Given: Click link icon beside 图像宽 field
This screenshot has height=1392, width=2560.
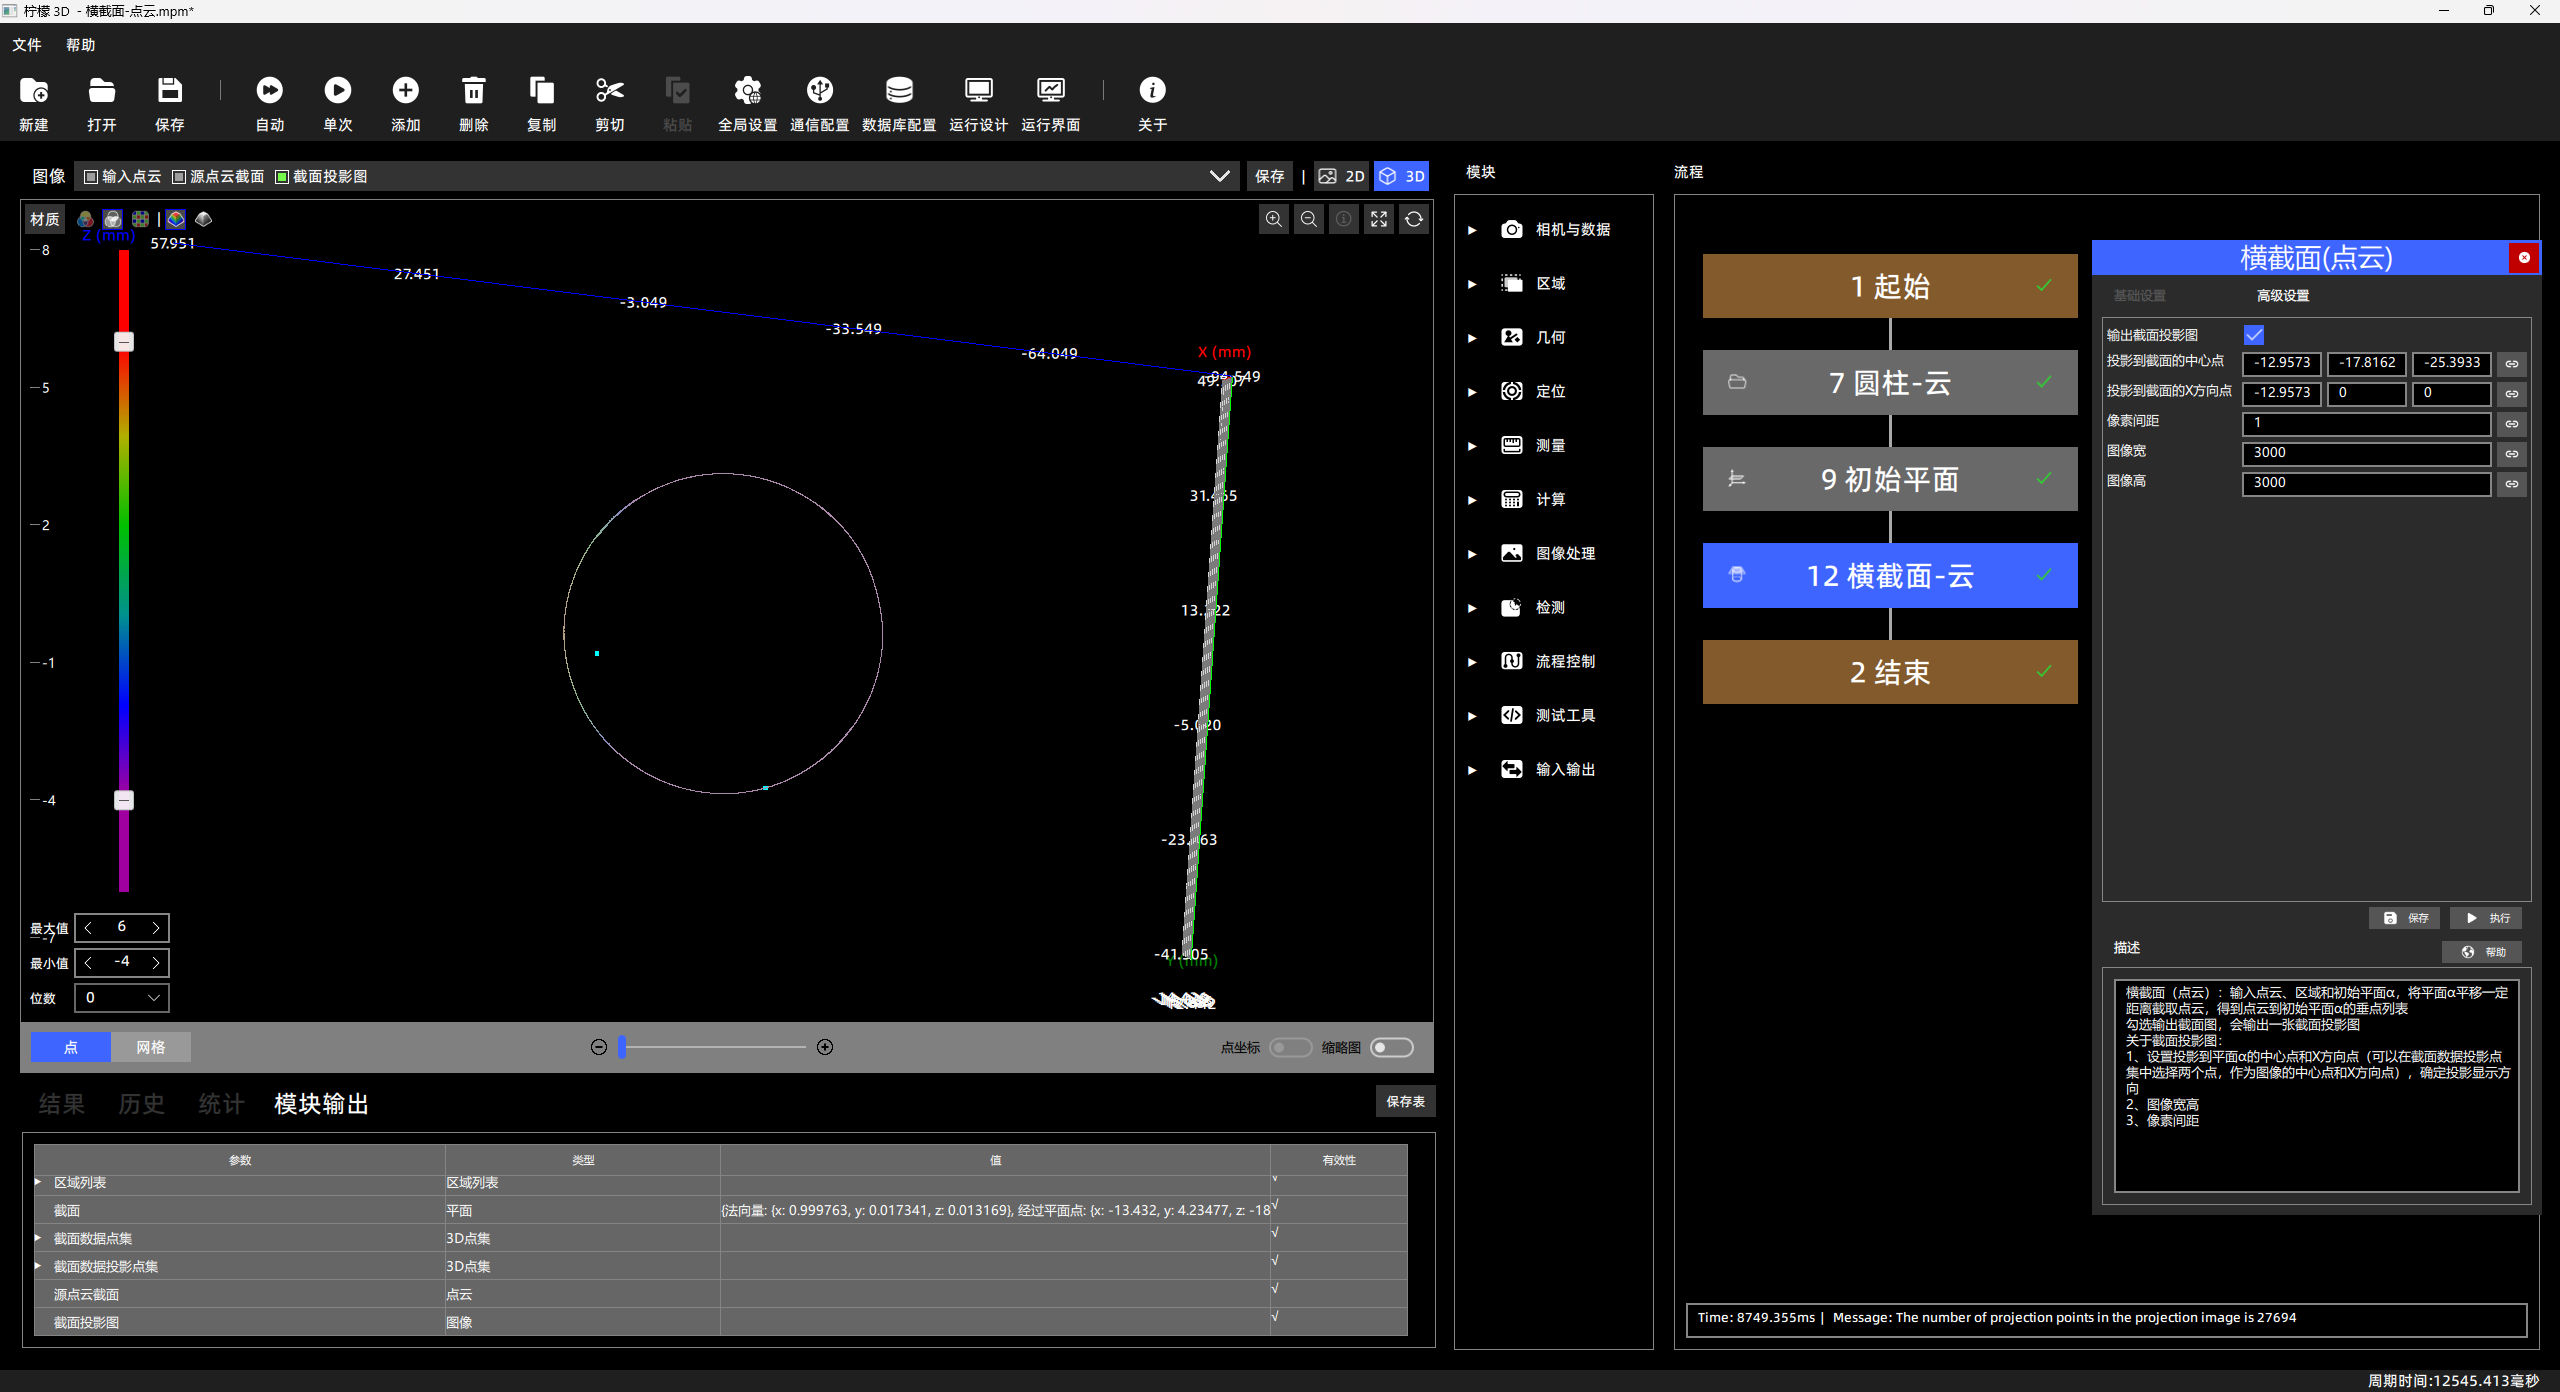Looking at the screenshot, I should click(x=2512, y=454).
